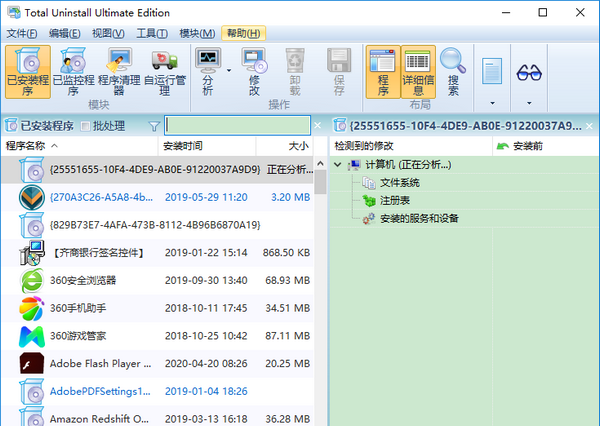
Task: Open the 自运行管理 module
Action: 165,72
